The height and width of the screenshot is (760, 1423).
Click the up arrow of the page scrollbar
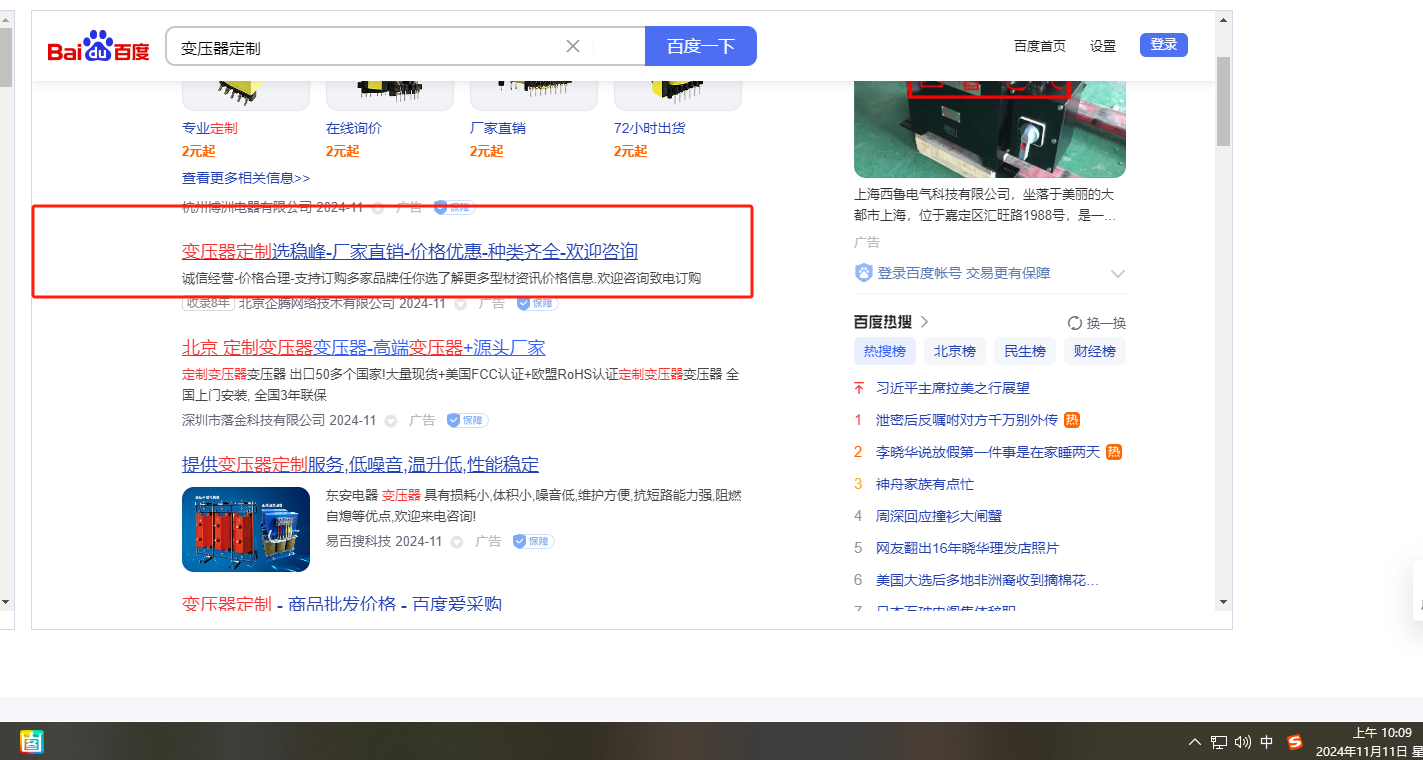click(x=1223, y=19)
